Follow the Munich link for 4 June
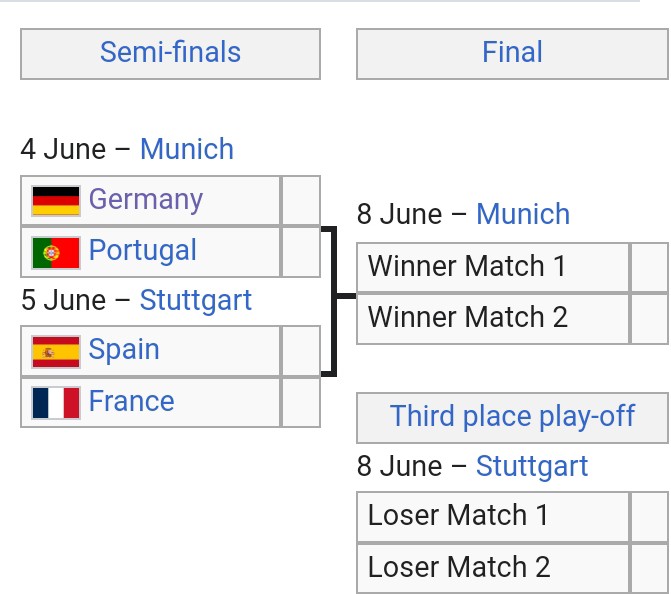Screen dimensions: 671x594 [x=187, y=149]
